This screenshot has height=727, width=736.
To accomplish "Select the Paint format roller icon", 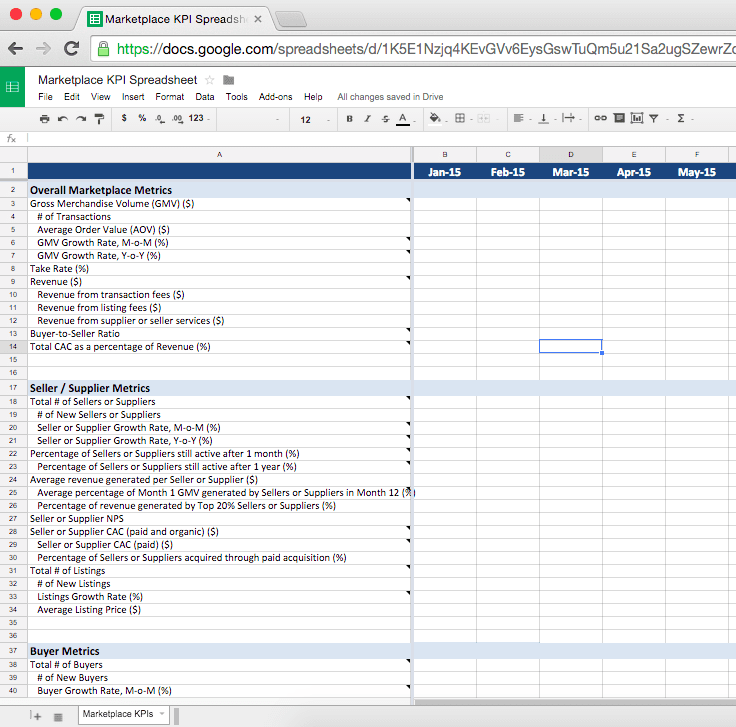I will (99, 119).
